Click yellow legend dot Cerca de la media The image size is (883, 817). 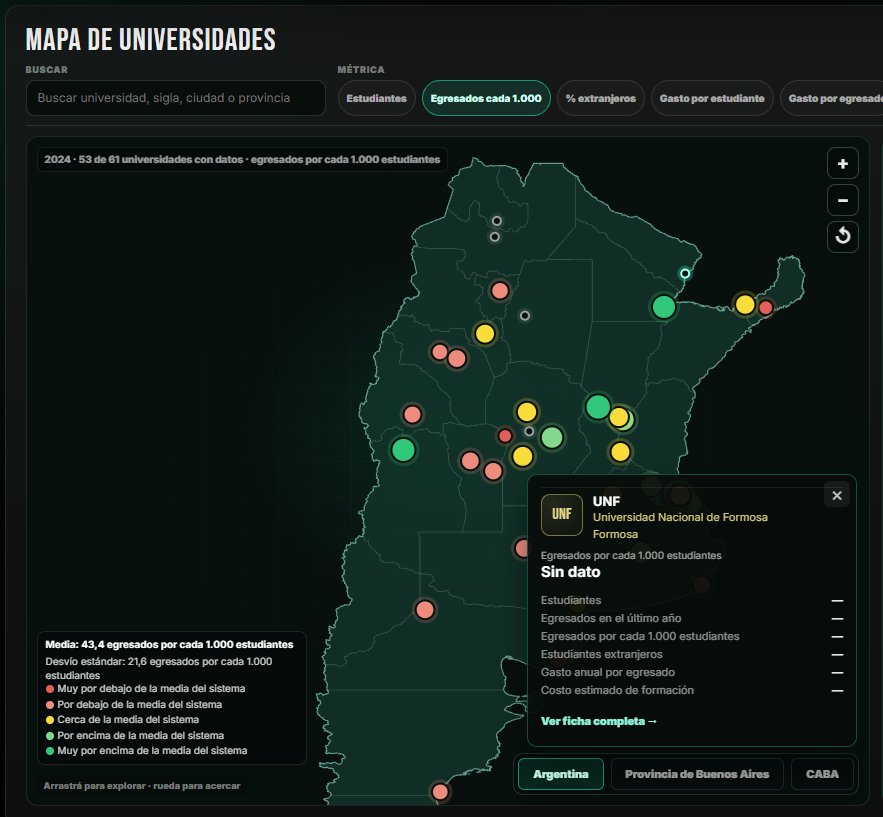click(x=50, y=720)
